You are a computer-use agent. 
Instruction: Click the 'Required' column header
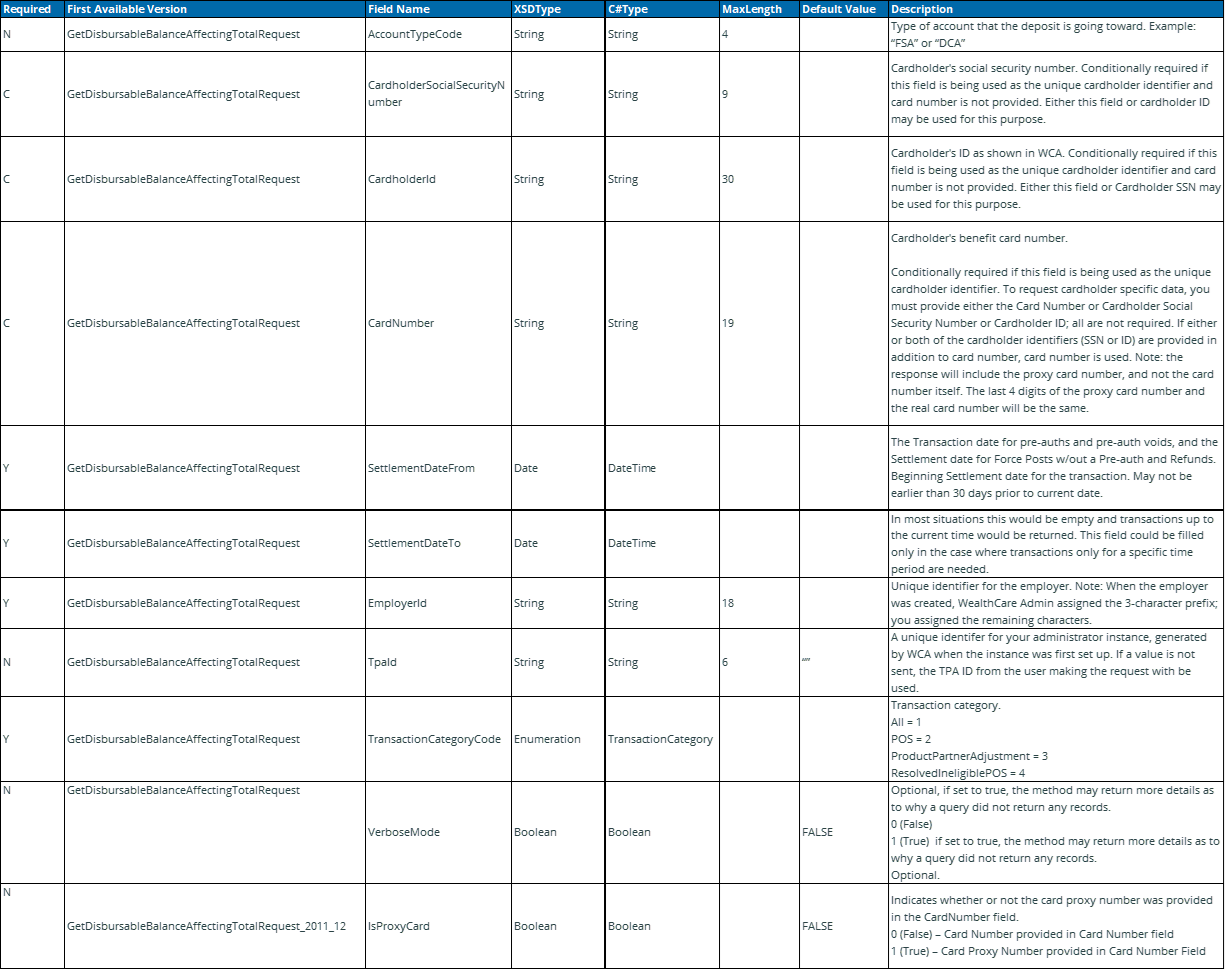[31, 9]
